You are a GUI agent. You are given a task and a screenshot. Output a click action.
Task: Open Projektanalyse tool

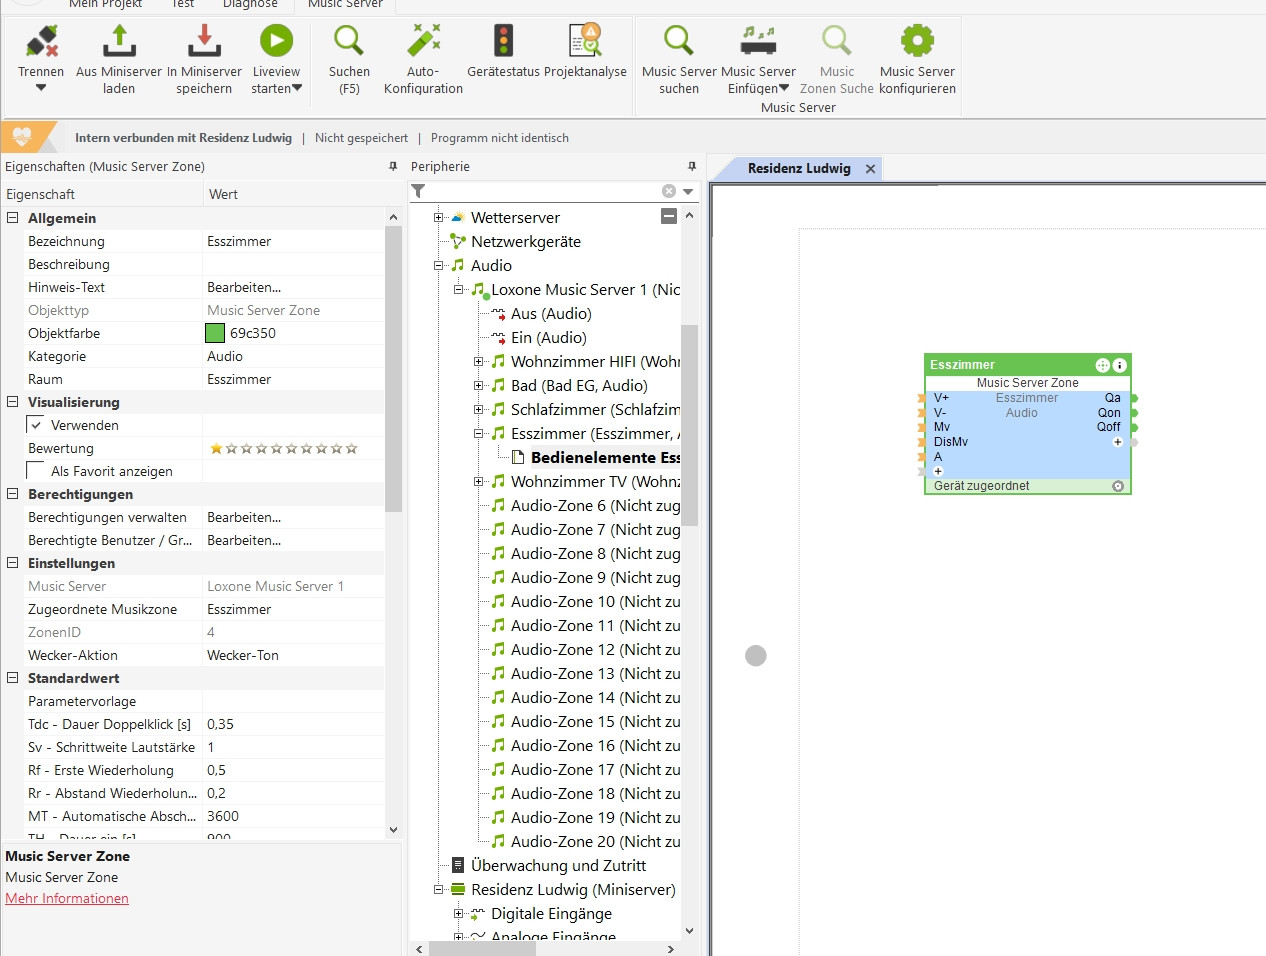[585, 42]
